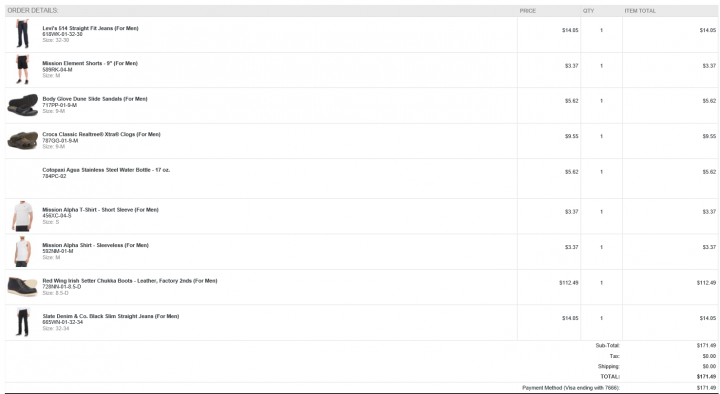720x394 pixels.
Task: Select 'Size: S' under Mission Alpha T-Shirt
Action: point(51,222)
